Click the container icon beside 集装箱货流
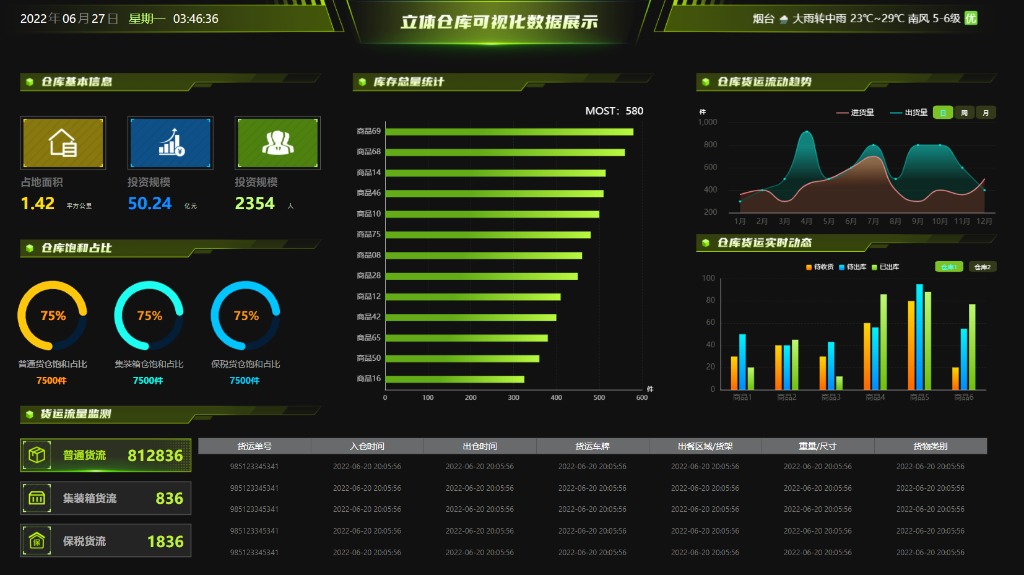This screenshot has height=575, width=1024. click(37, 498)
